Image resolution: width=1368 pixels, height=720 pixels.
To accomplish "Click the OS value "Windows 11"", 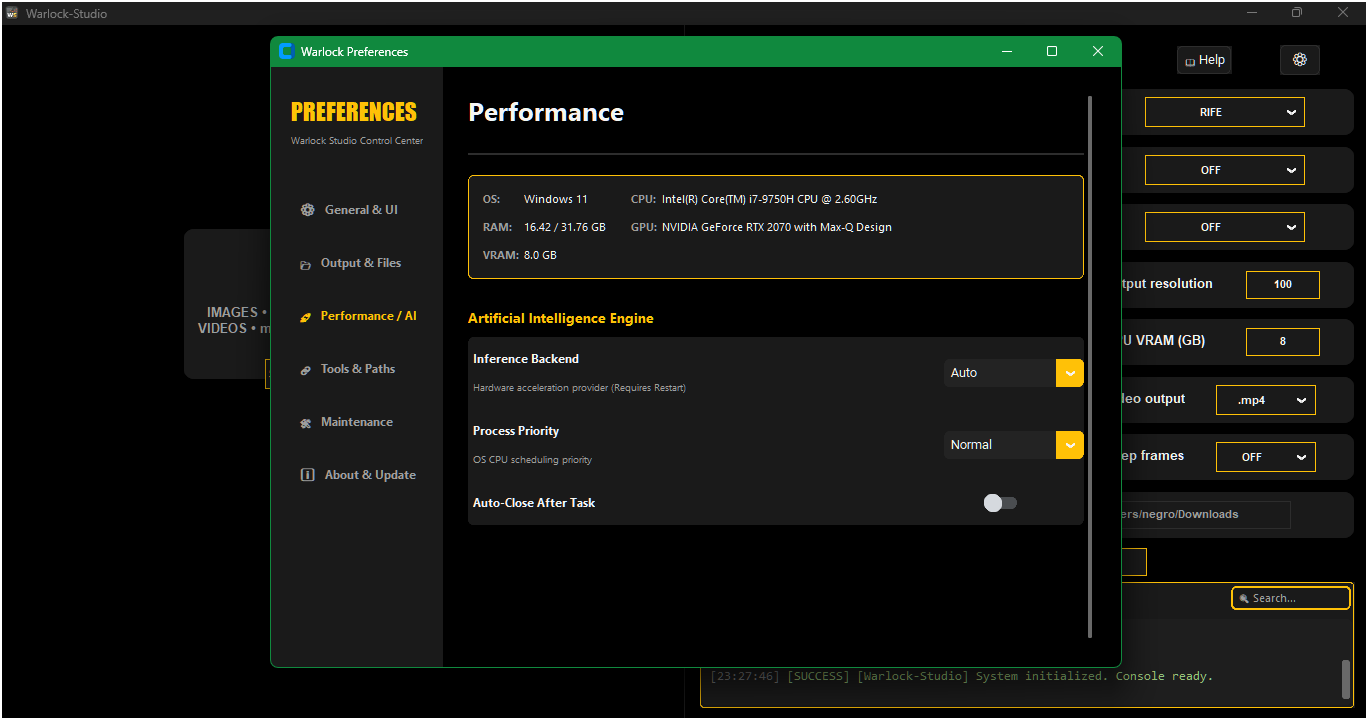I will [x=556, y=199].
